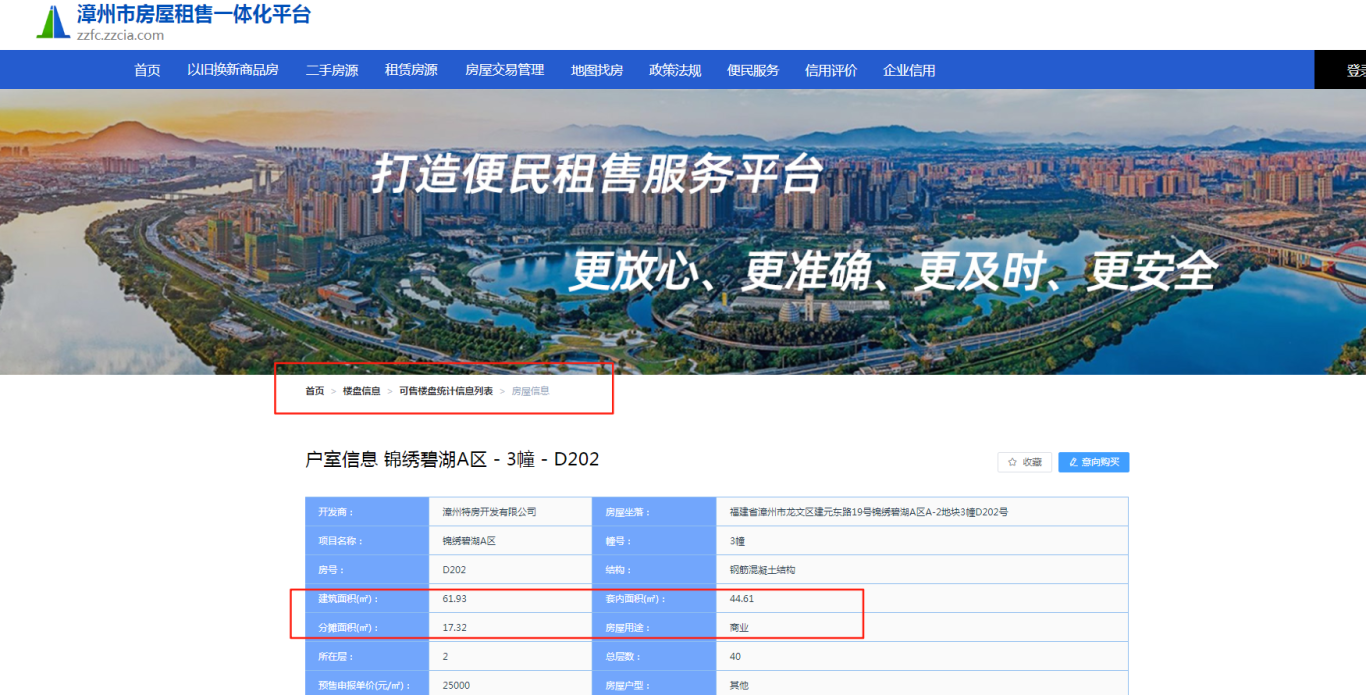Click the star icon on 收藏 button
The height and width of the screenshot is (695, 1366).
pos(1012,462)
